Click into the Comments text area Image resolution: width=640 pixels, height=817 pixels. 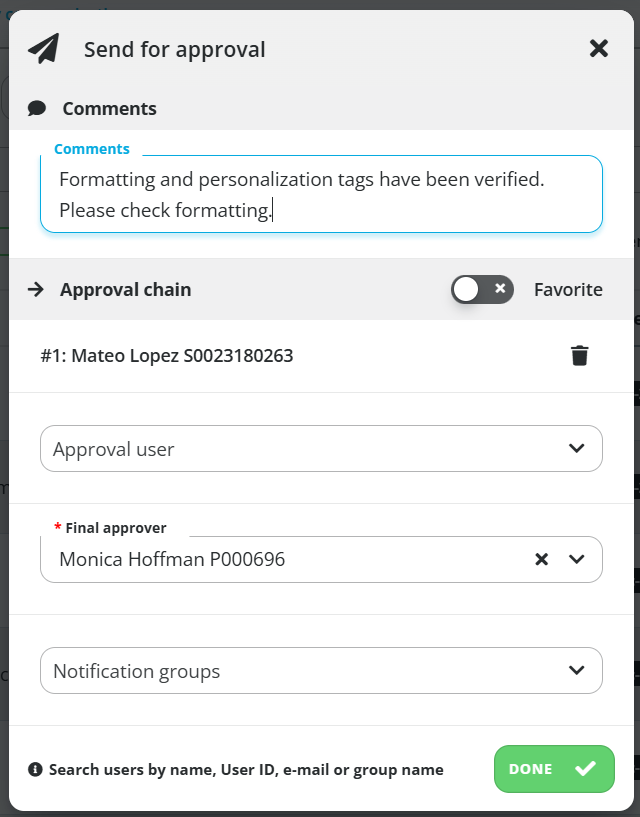tap(321, 194)
